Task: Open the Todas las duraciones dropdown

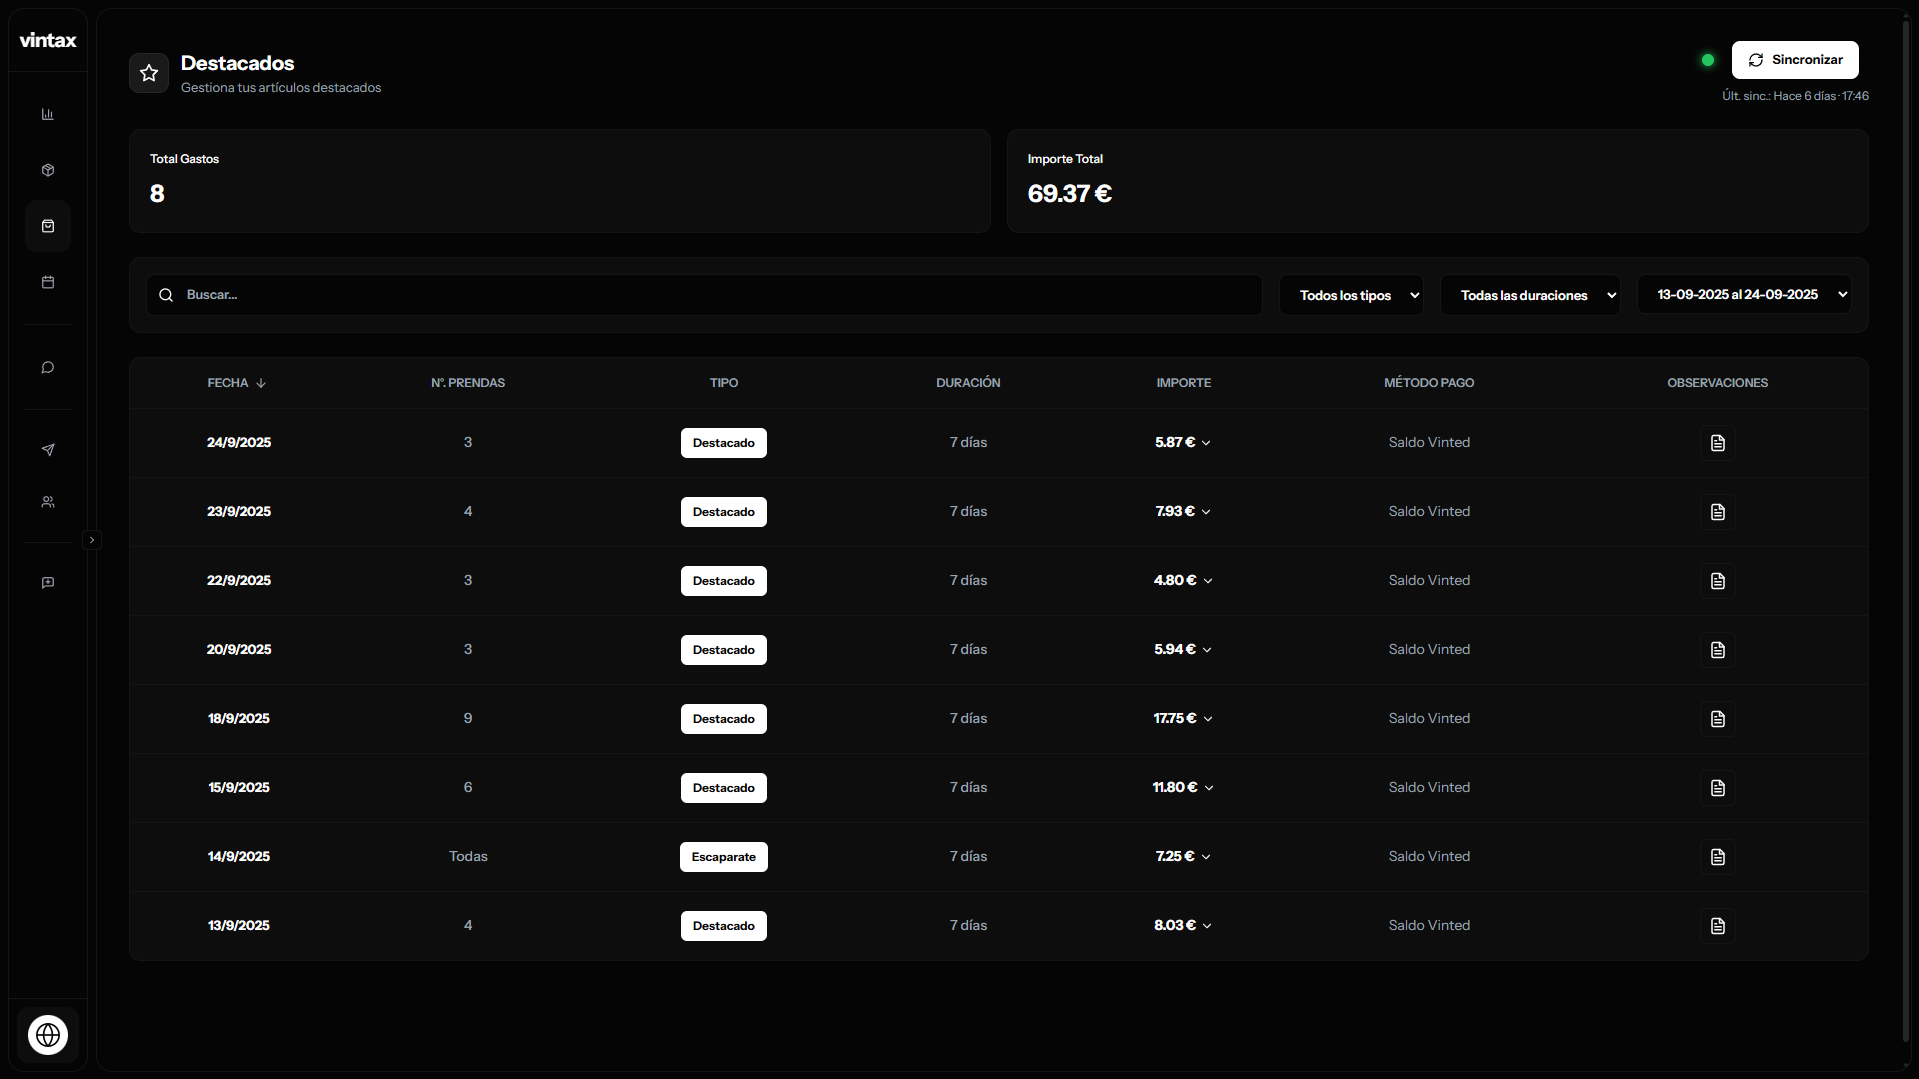Action: tap(1529, 295)
